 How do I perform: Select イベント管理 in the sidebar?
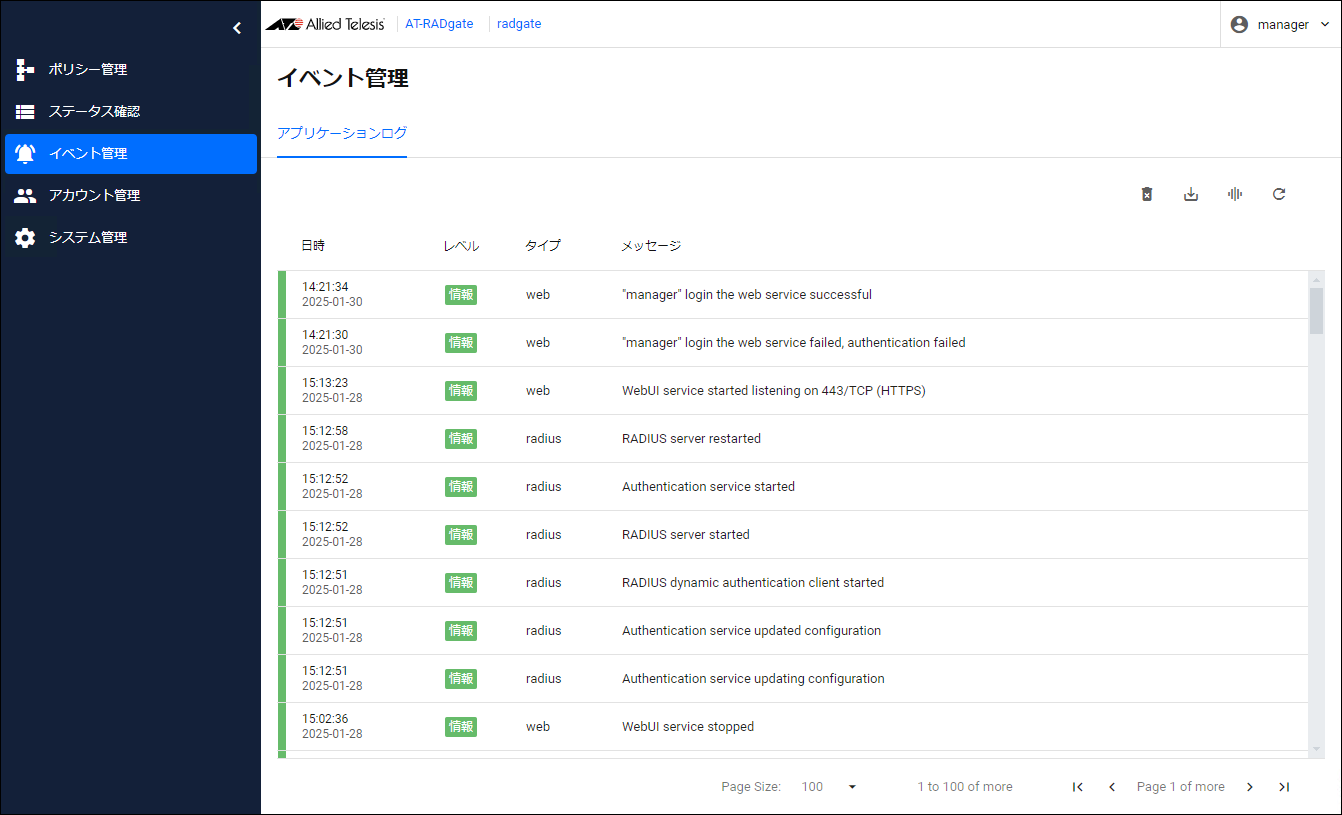tap(131, 154)
